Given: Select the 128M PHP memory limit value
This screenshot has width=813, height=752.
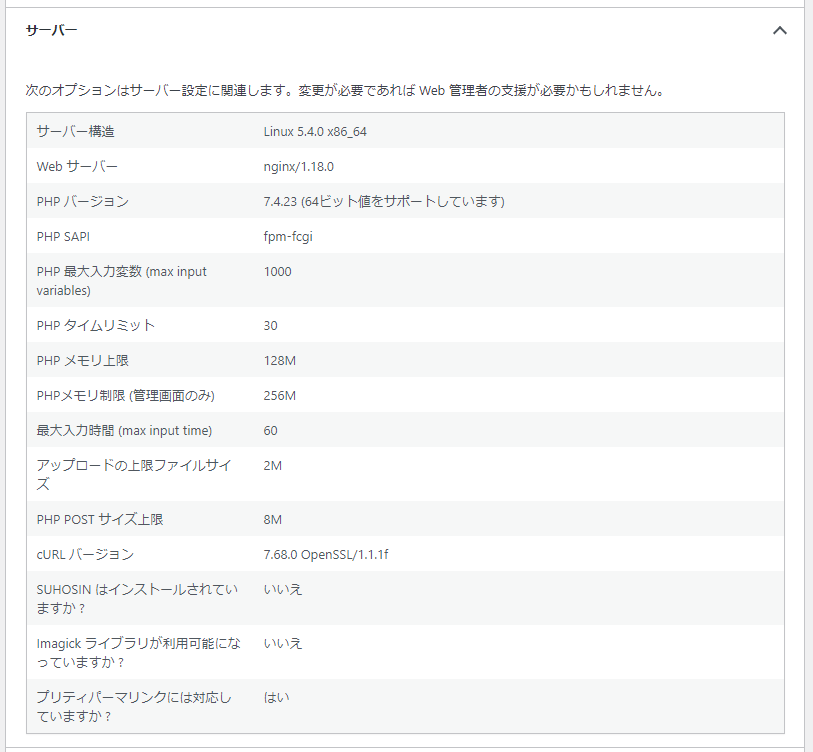Looking at the screenshot, I should click(x=280, y=360).
